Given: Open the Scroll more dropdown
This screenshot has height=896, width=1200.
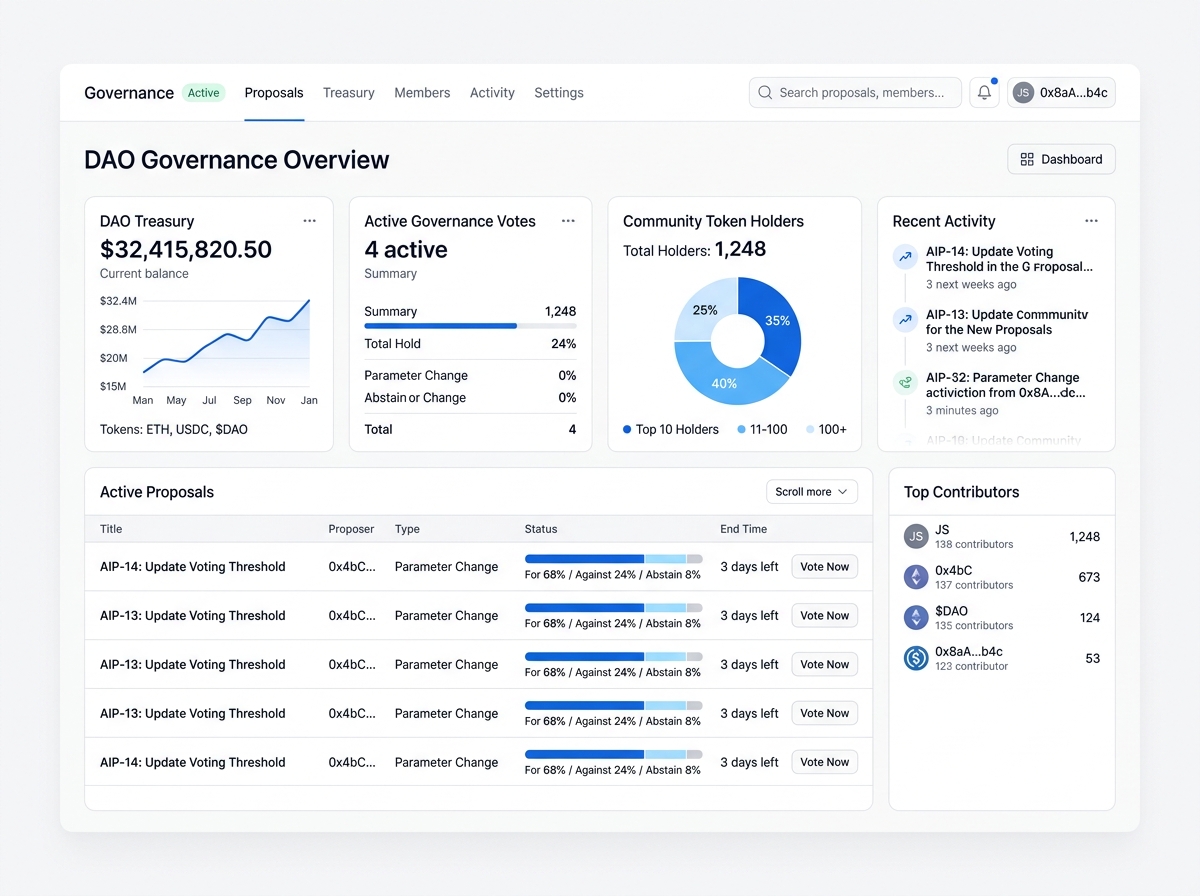Looking at the screenshot, I should coord(811,492).
